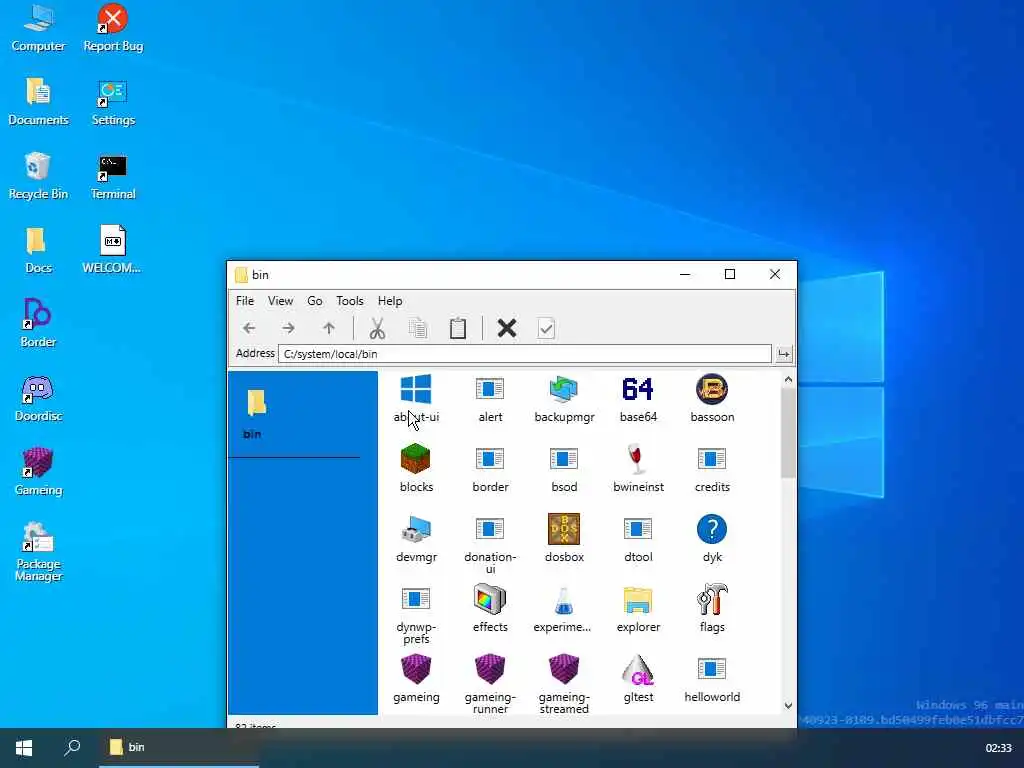This screenshot has height=768, width=1024.
Task: Open the Tools menu
Action: (x=349, y=301)
